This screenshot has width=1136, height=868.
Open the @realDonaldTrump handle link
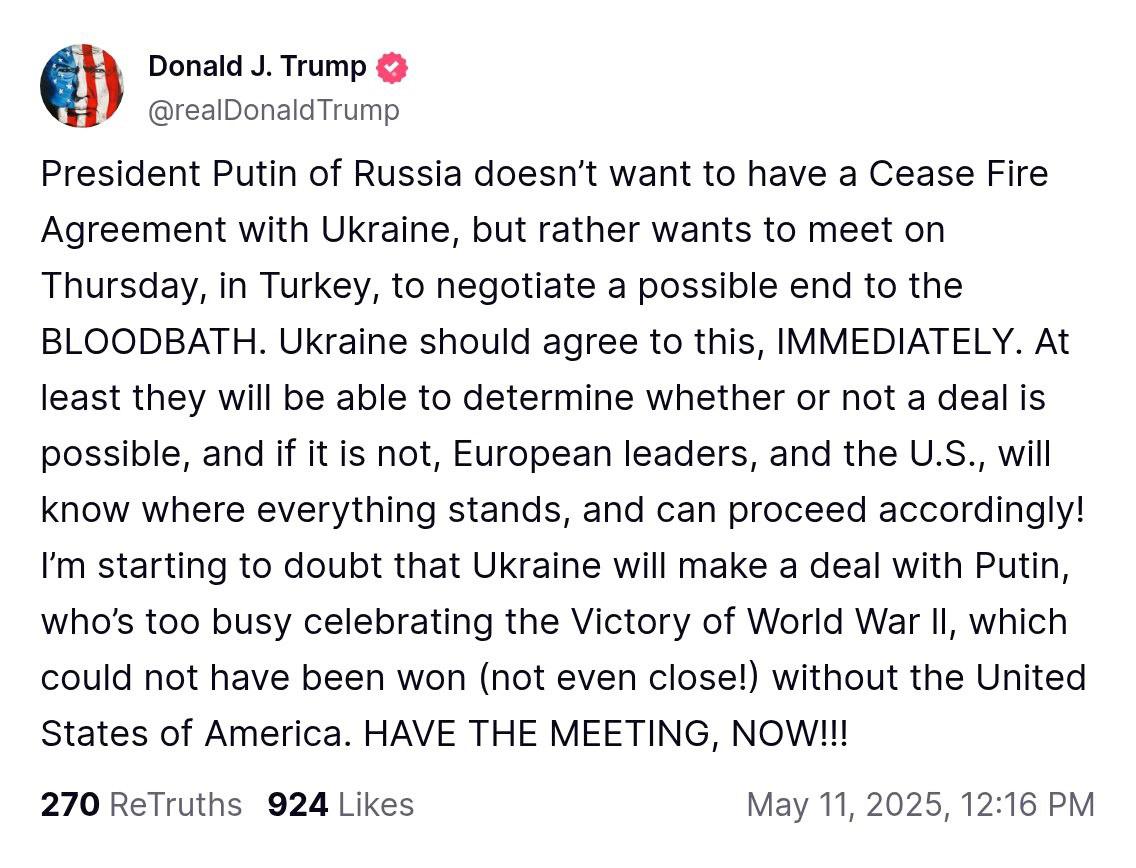[x=273, y=110]
